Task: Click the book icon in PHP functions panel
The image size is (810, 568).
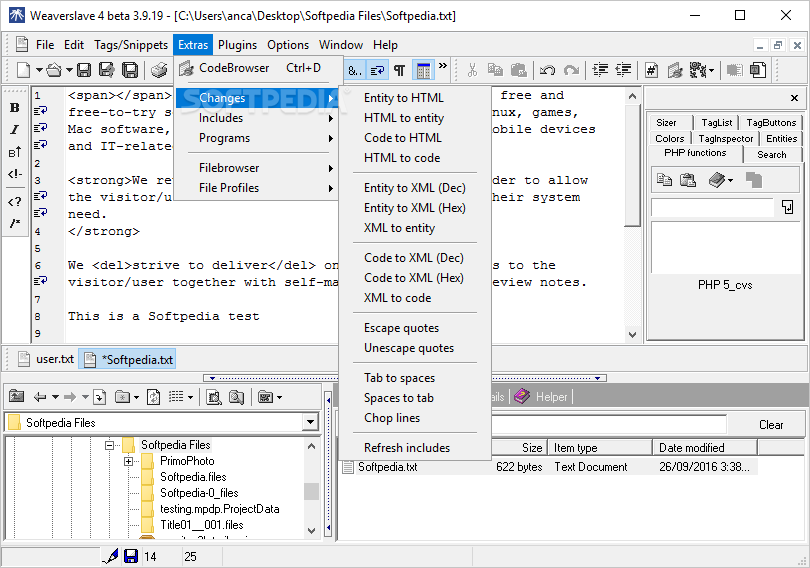Action: coord(717,180)
